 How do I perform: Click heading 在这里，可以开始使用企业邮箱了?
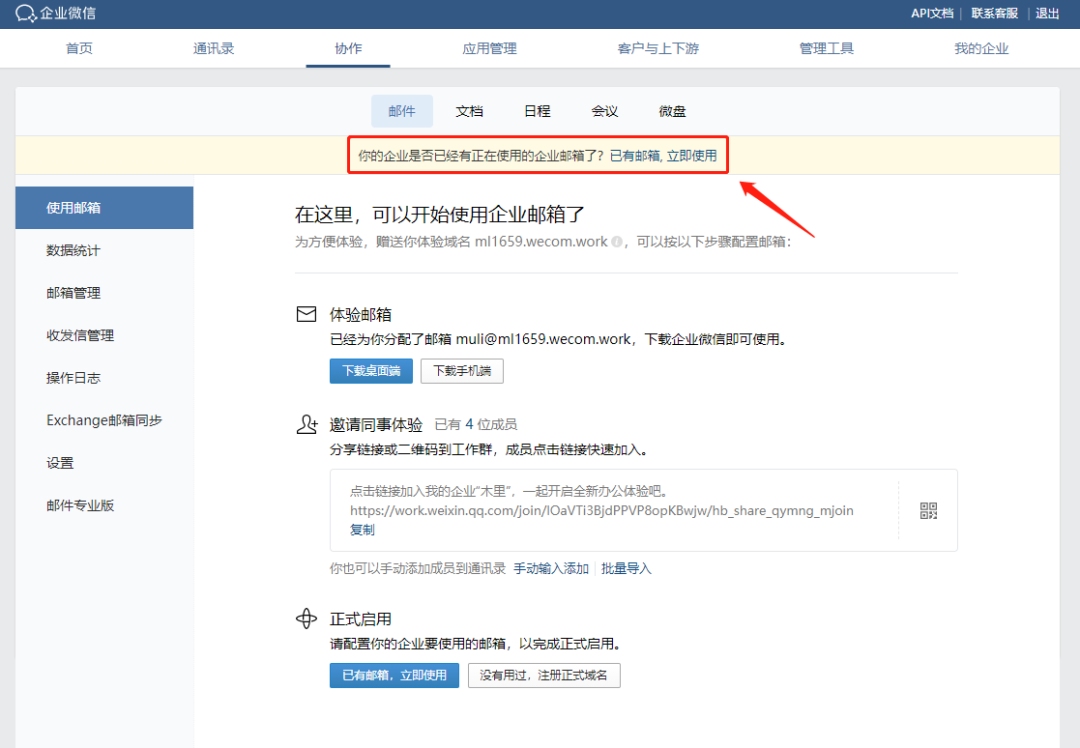tap(439, 214)
